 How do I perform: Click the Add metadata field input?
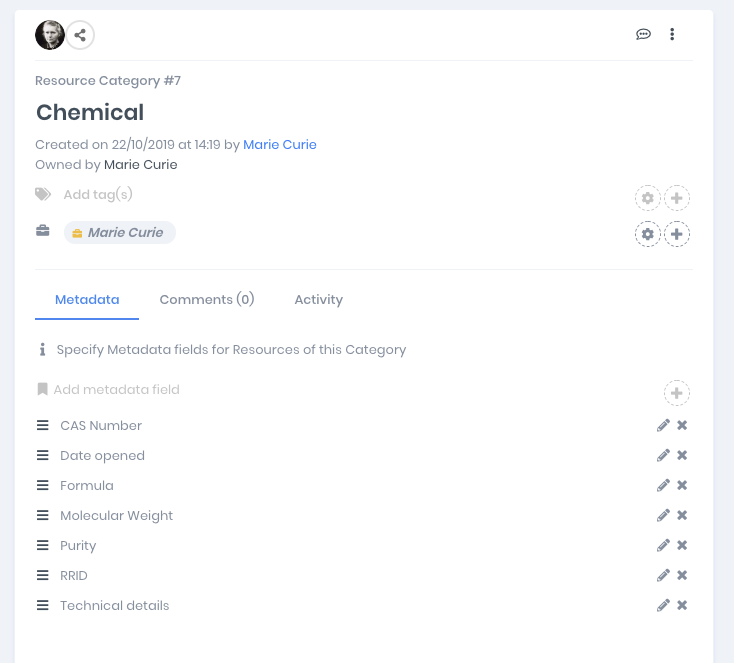coord(117,390)
